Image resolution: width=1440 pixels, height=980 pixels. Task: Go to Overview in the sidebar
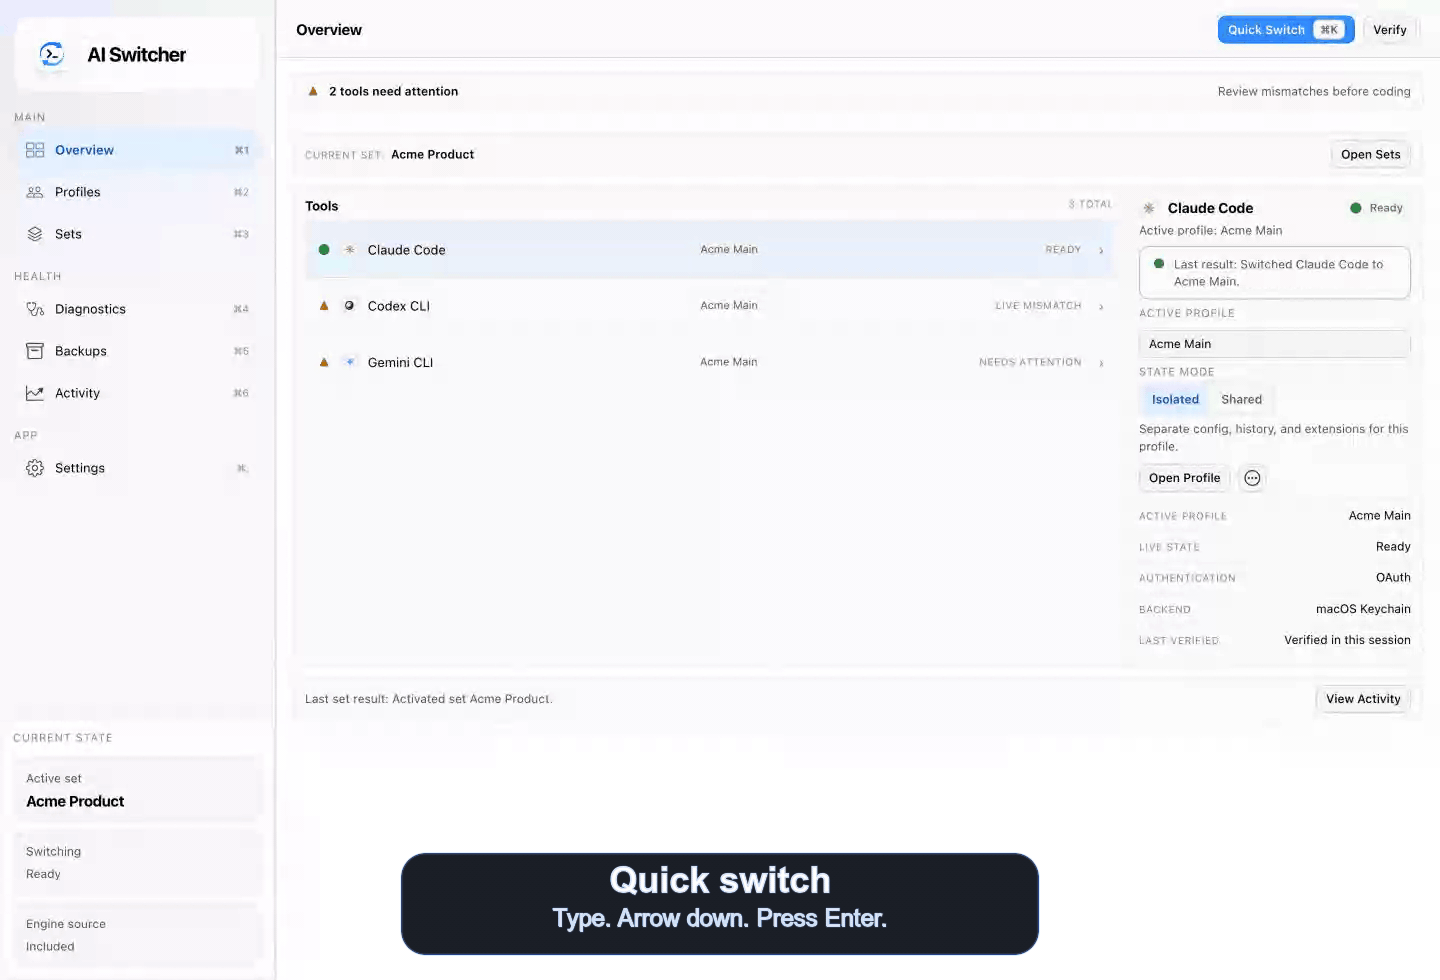coord(137,150)
